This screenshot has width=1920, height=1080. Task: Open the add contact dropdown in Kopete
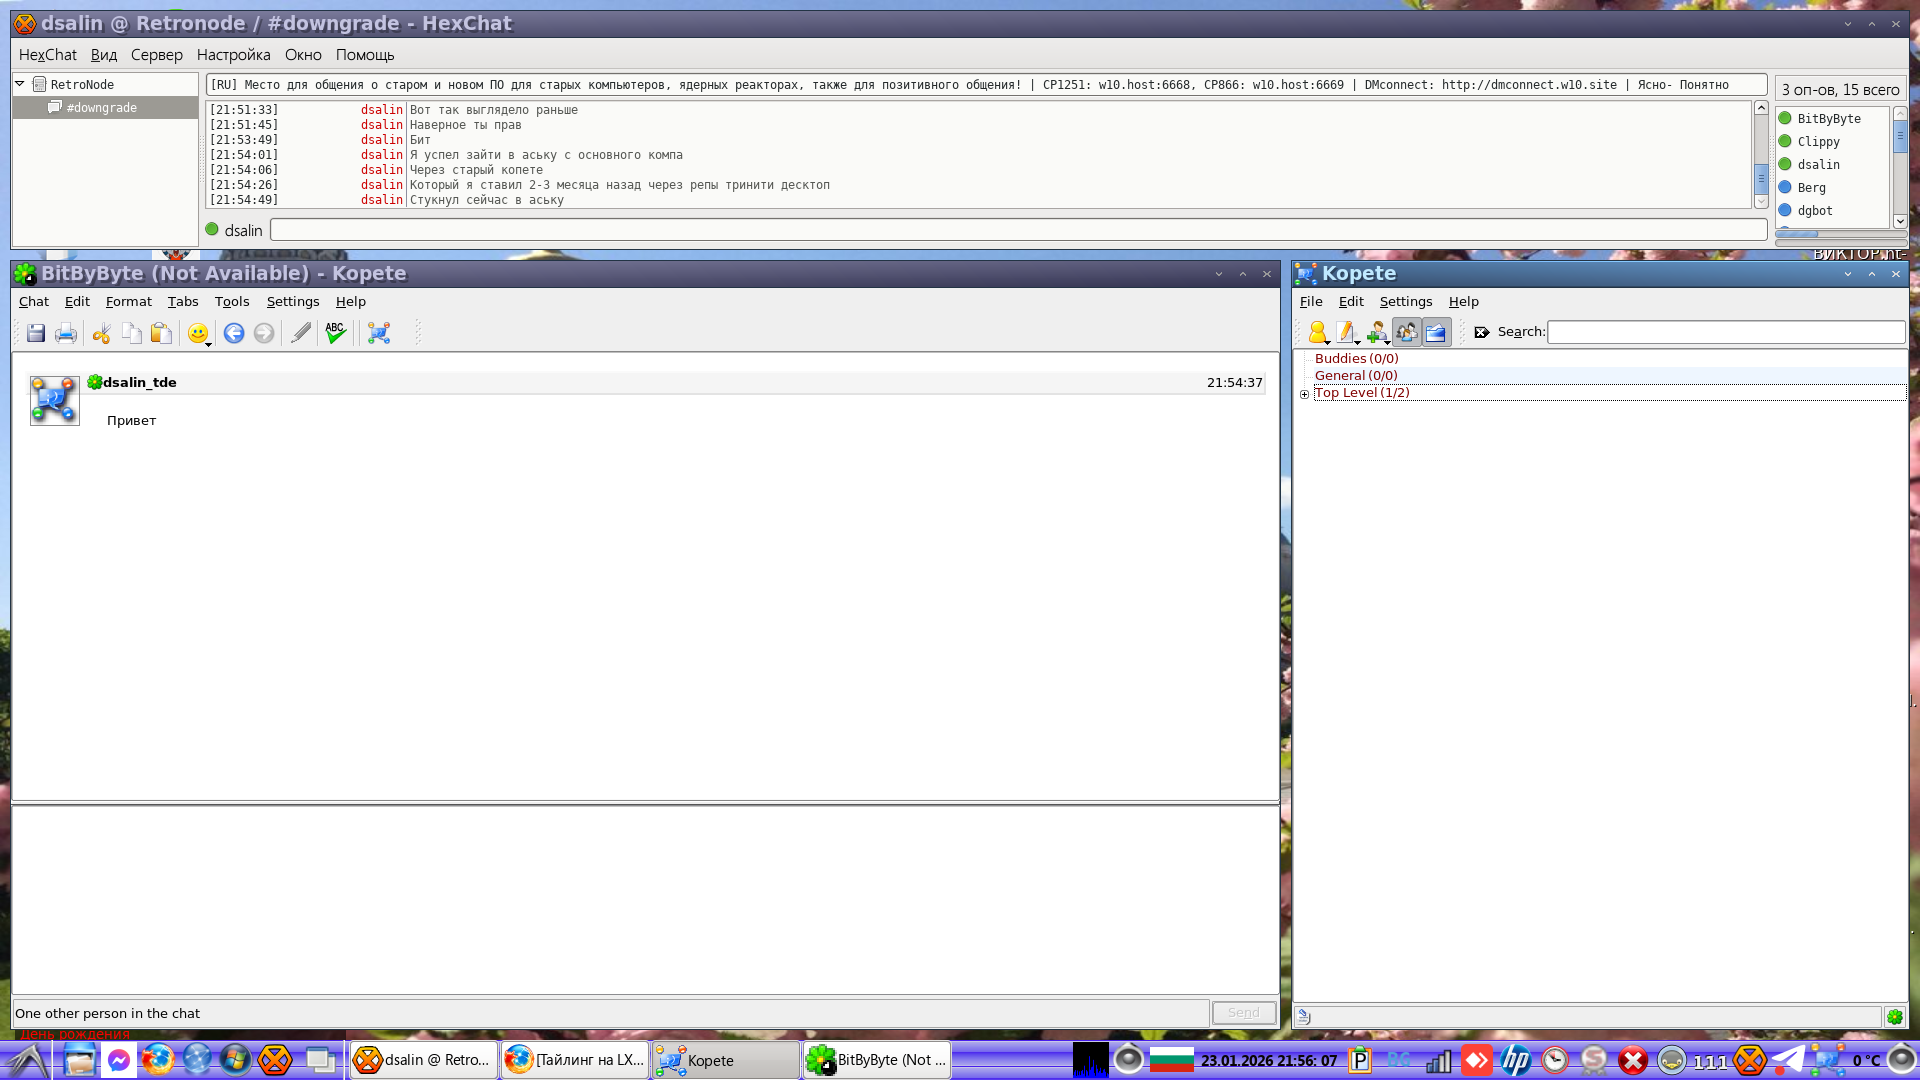(x=1378, y=332)
